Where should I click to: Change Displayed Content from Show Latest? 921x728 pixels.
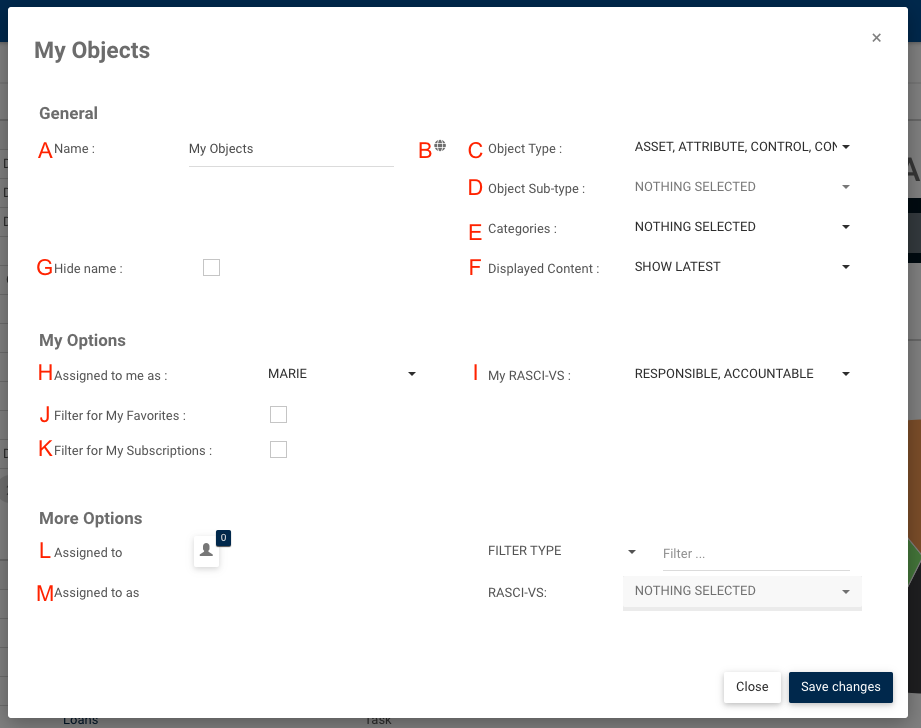(742, 267)
